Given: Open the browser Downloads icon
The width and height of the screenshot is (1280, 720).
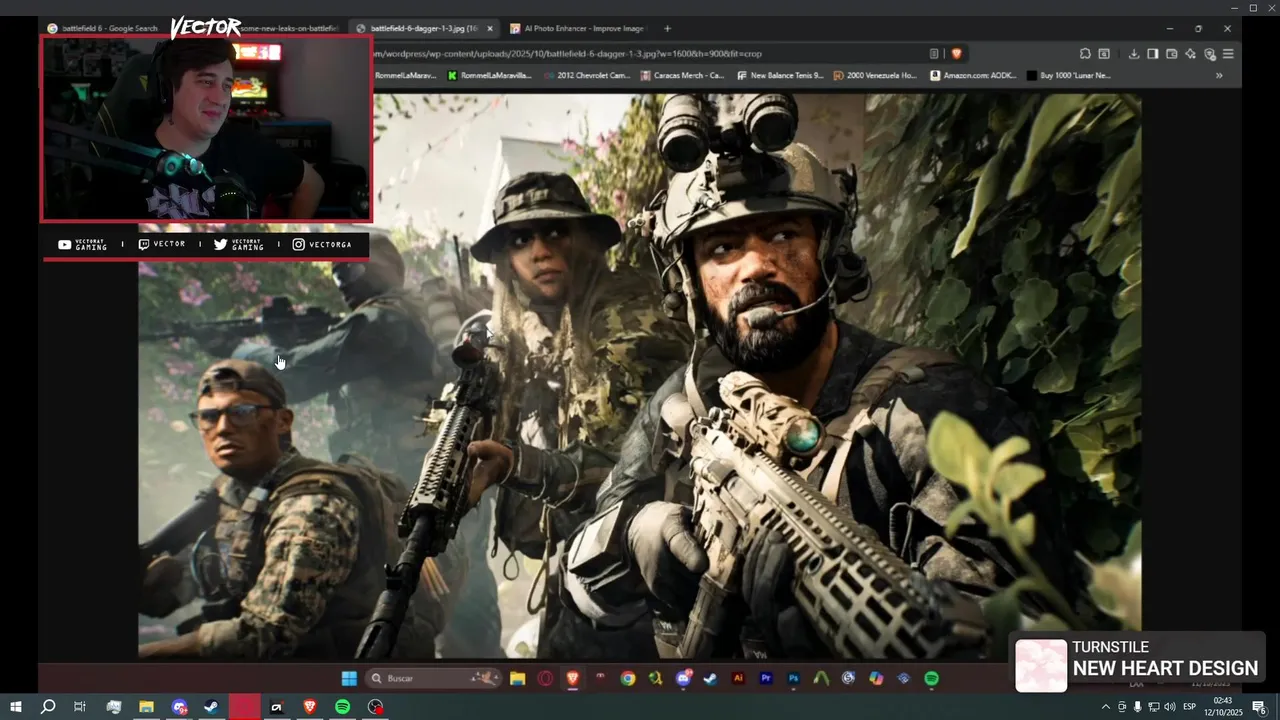Looking at the screenshot, I should 1134,54.
